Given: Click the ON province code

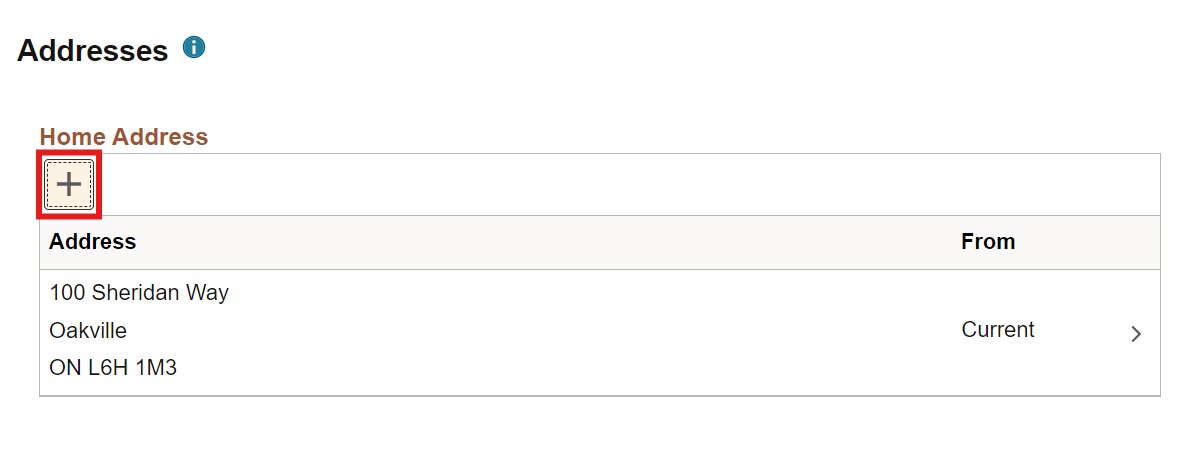Looking at the screenshot, I should pyautogui.click(x=61, y=367).
